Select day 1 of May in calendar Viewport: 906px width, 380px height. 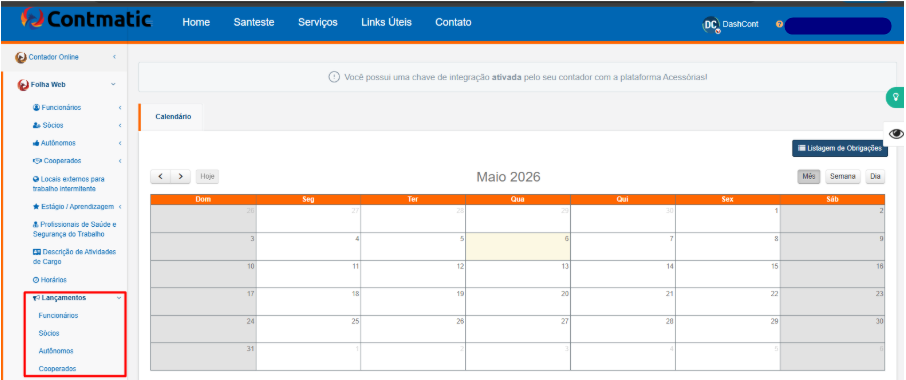pos(727,219)
